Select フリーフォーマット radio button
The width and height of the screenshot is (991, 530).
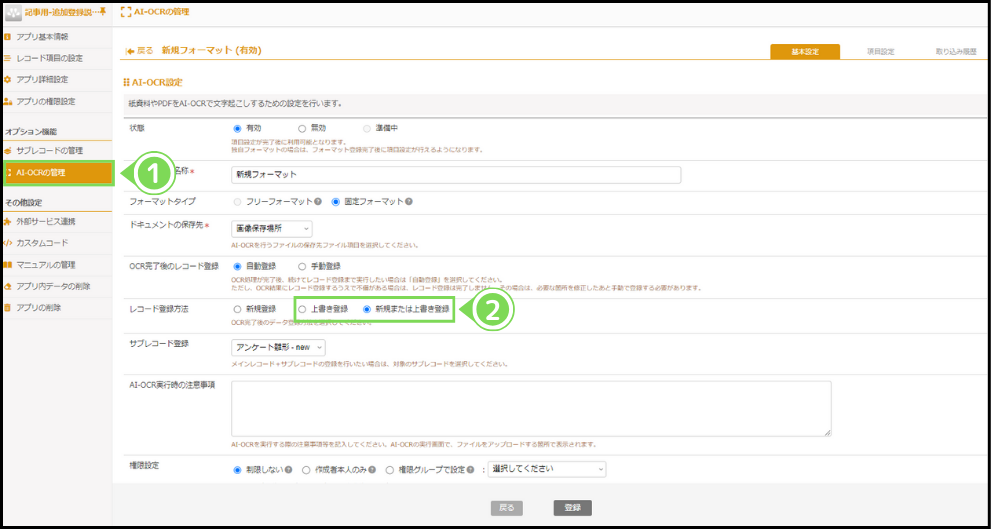coord(238,202)
